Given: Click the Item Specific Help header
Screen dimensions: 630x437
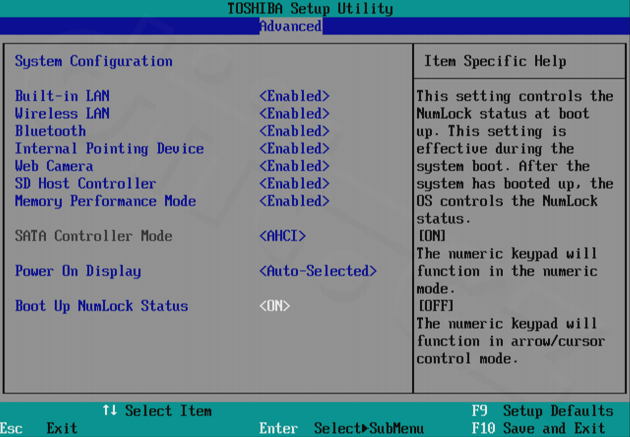Looking at the screenshot, I should point(495,61).
